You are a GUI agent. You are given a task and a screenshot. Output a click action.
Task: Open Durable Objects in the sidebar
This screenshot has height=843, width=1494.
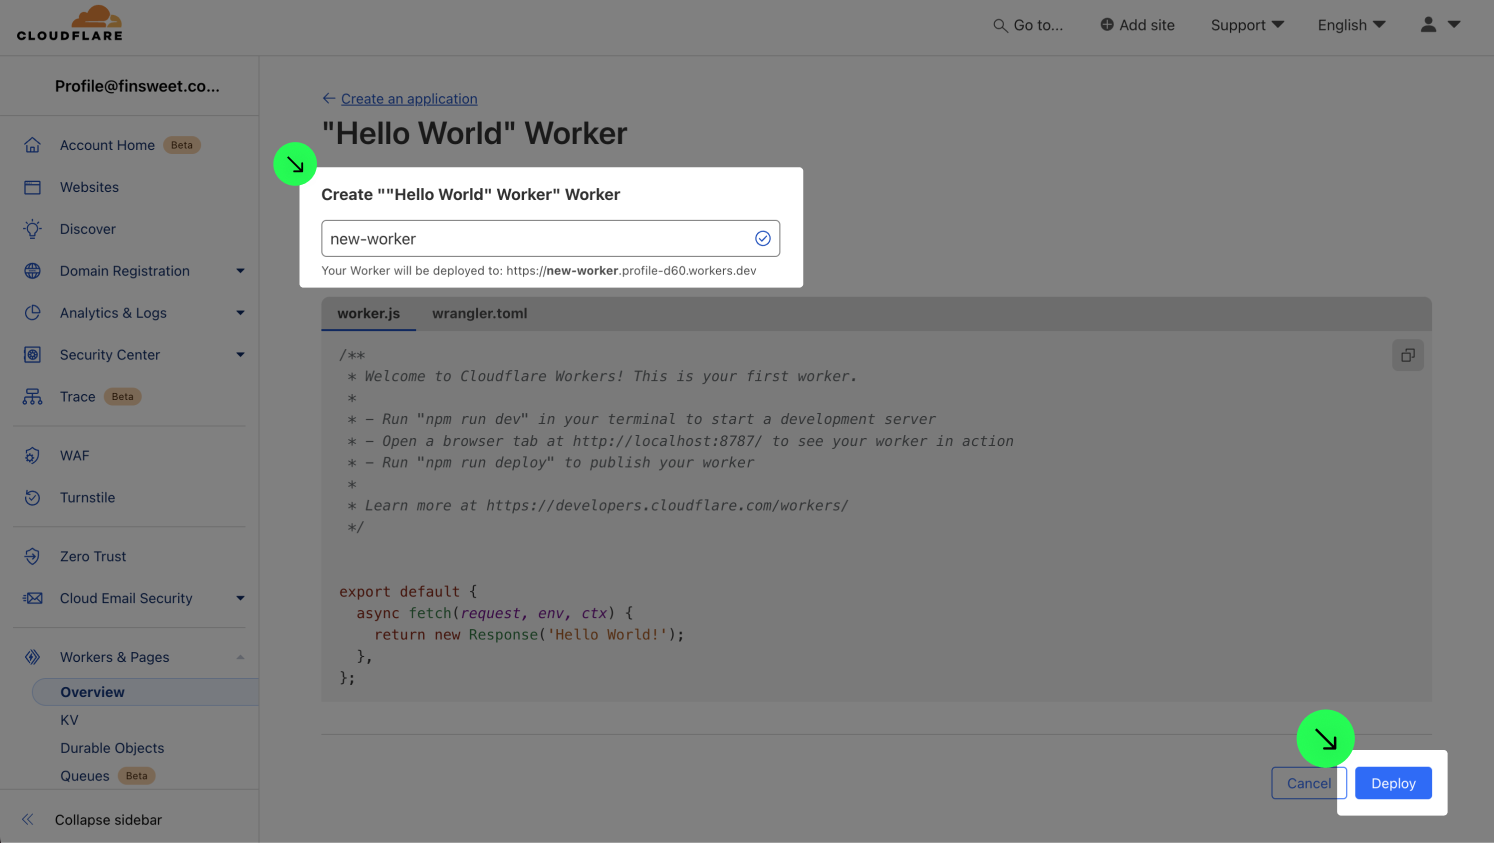tap(112, 748)
